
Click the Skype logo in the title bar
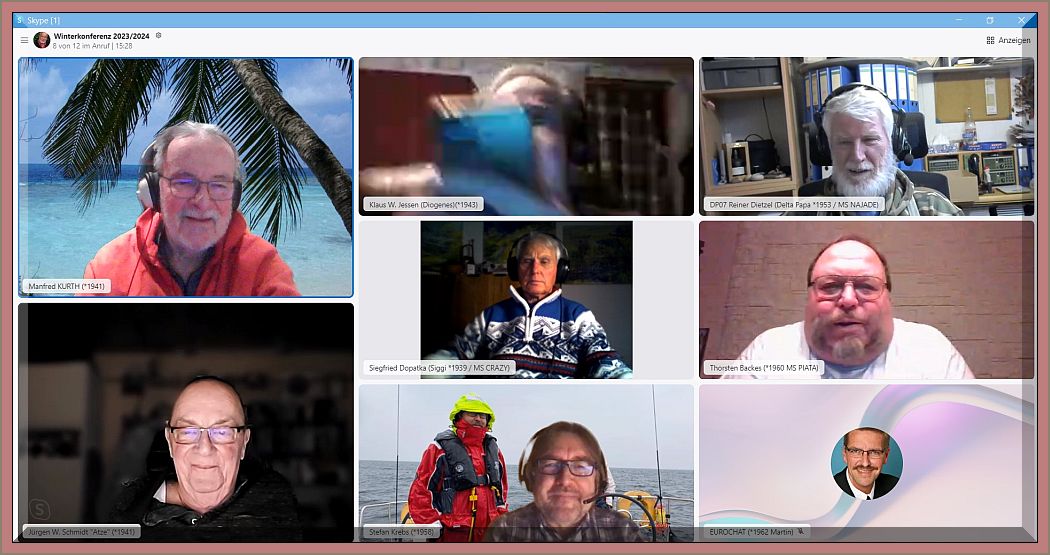[x=19, y=20]
